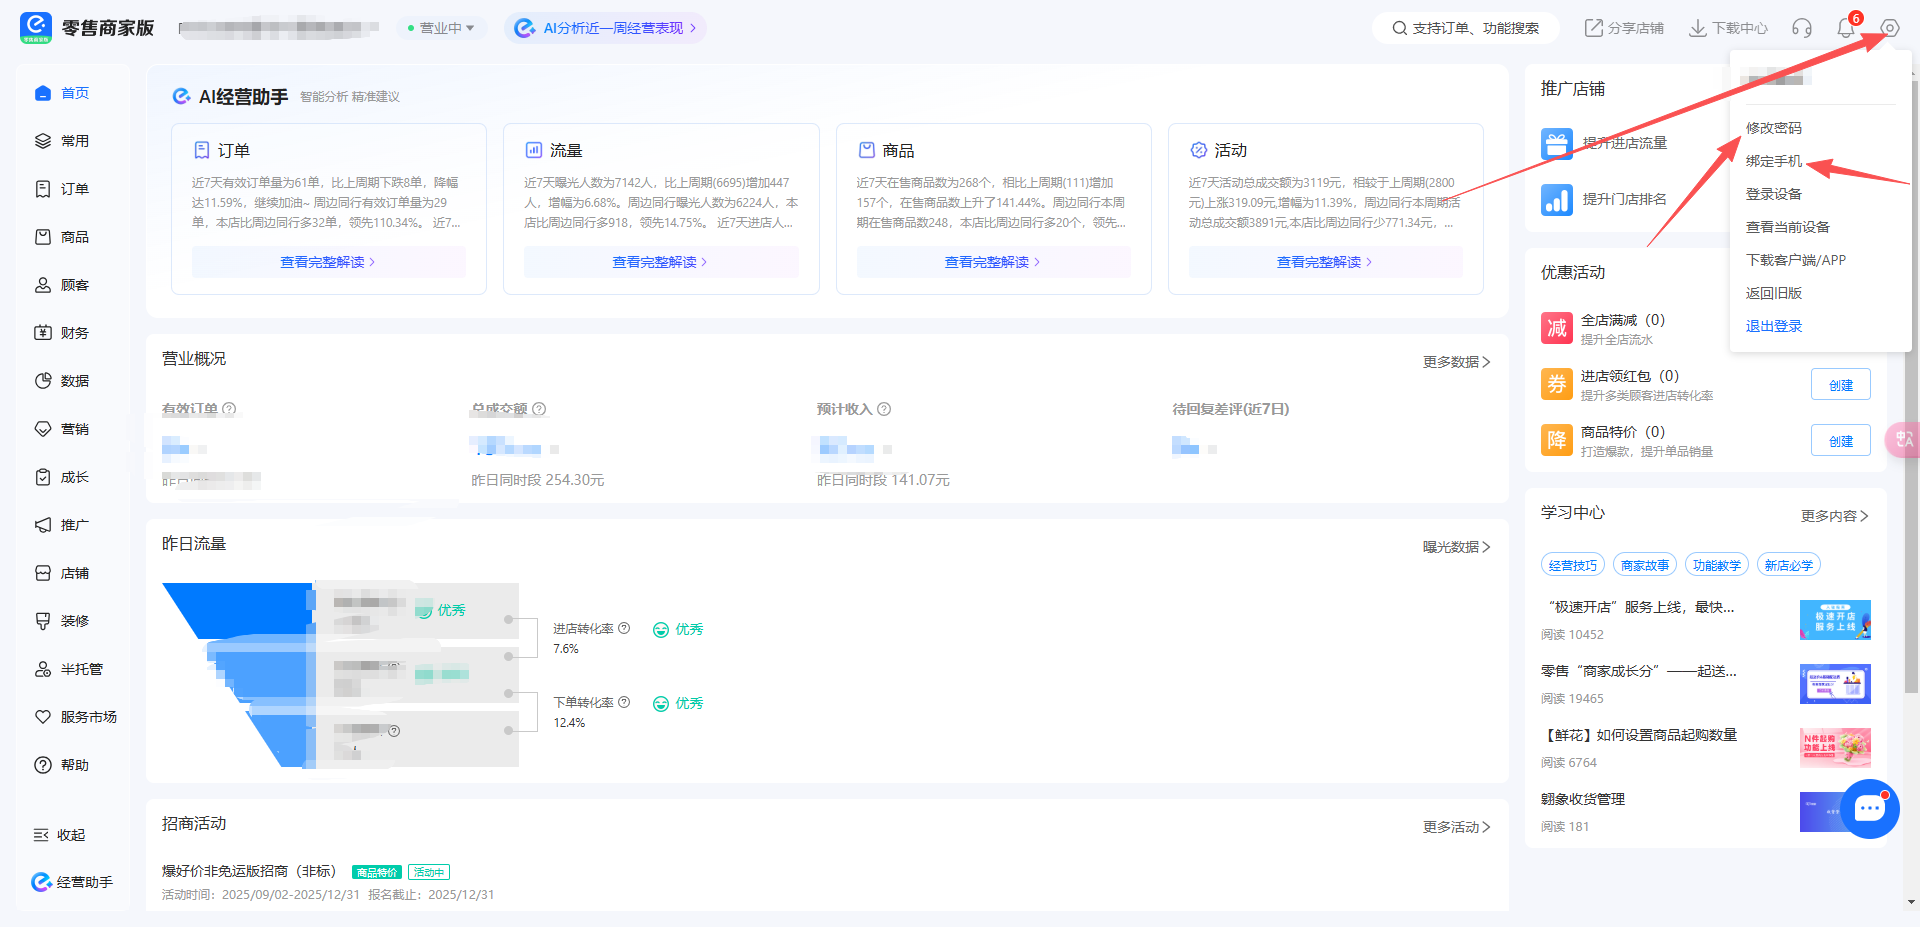Expand the 营业中 status dropdown
Screen dimensions: 1920x927
coord(441,28)
